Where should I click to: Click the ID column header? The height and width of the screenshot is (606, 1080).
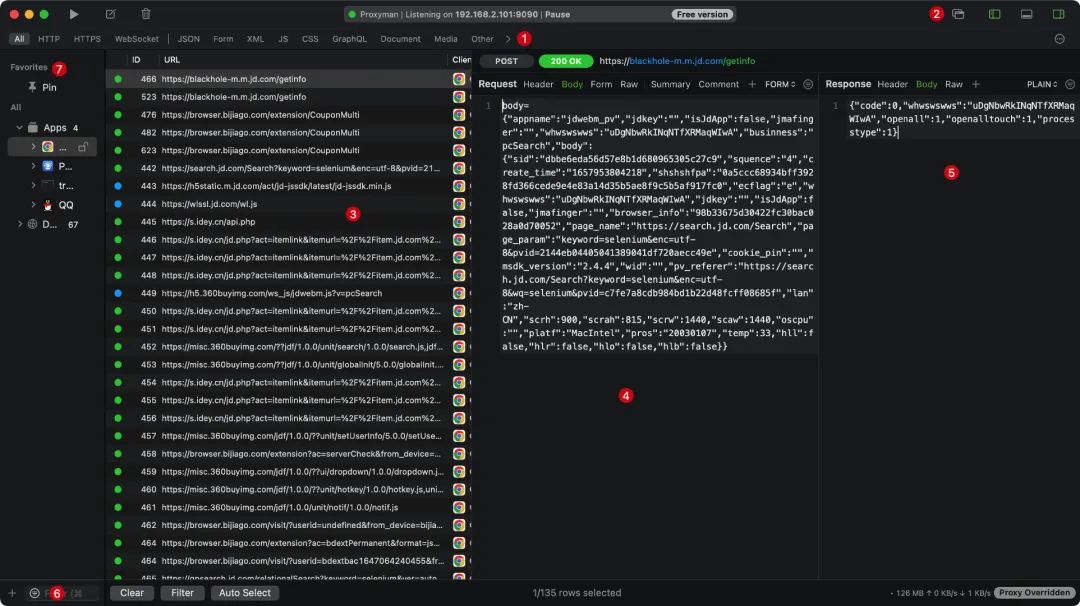coord(136,60)
